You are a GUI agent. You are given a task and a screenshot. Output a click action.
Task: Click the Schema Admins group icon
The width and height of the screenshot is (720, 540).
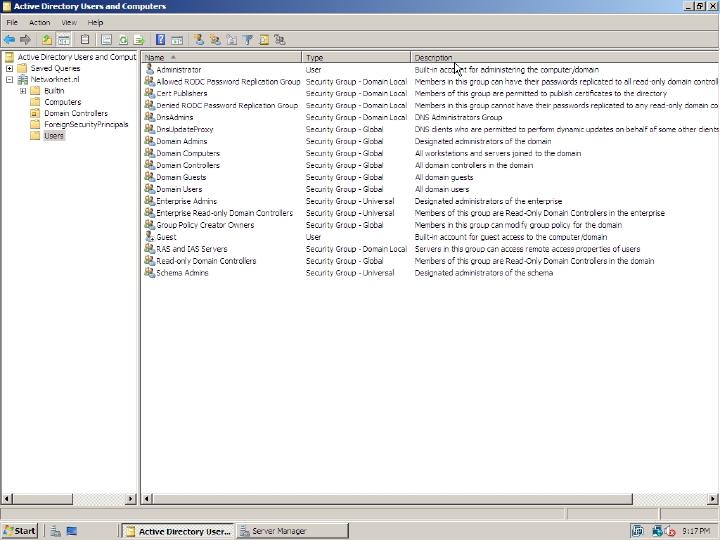149,272
